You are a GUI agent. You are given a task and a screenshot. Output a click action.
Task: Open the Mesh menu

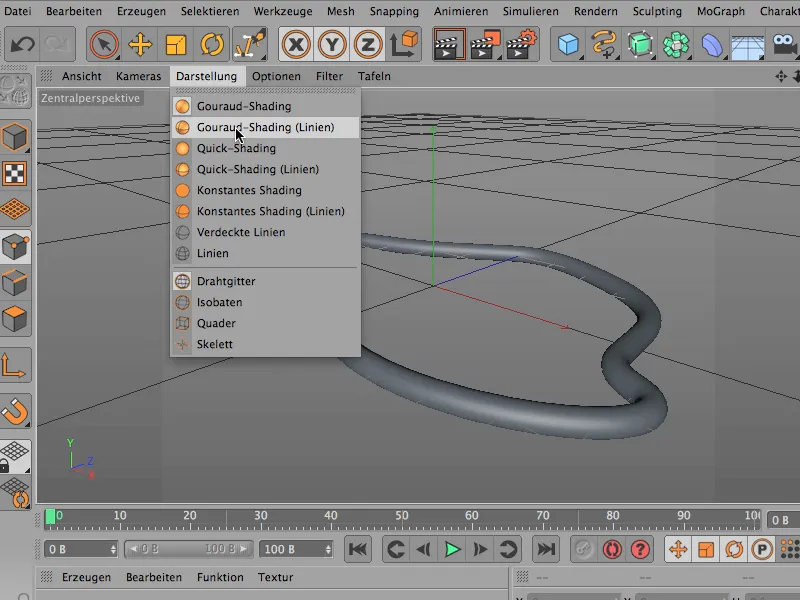click(341, 11)
